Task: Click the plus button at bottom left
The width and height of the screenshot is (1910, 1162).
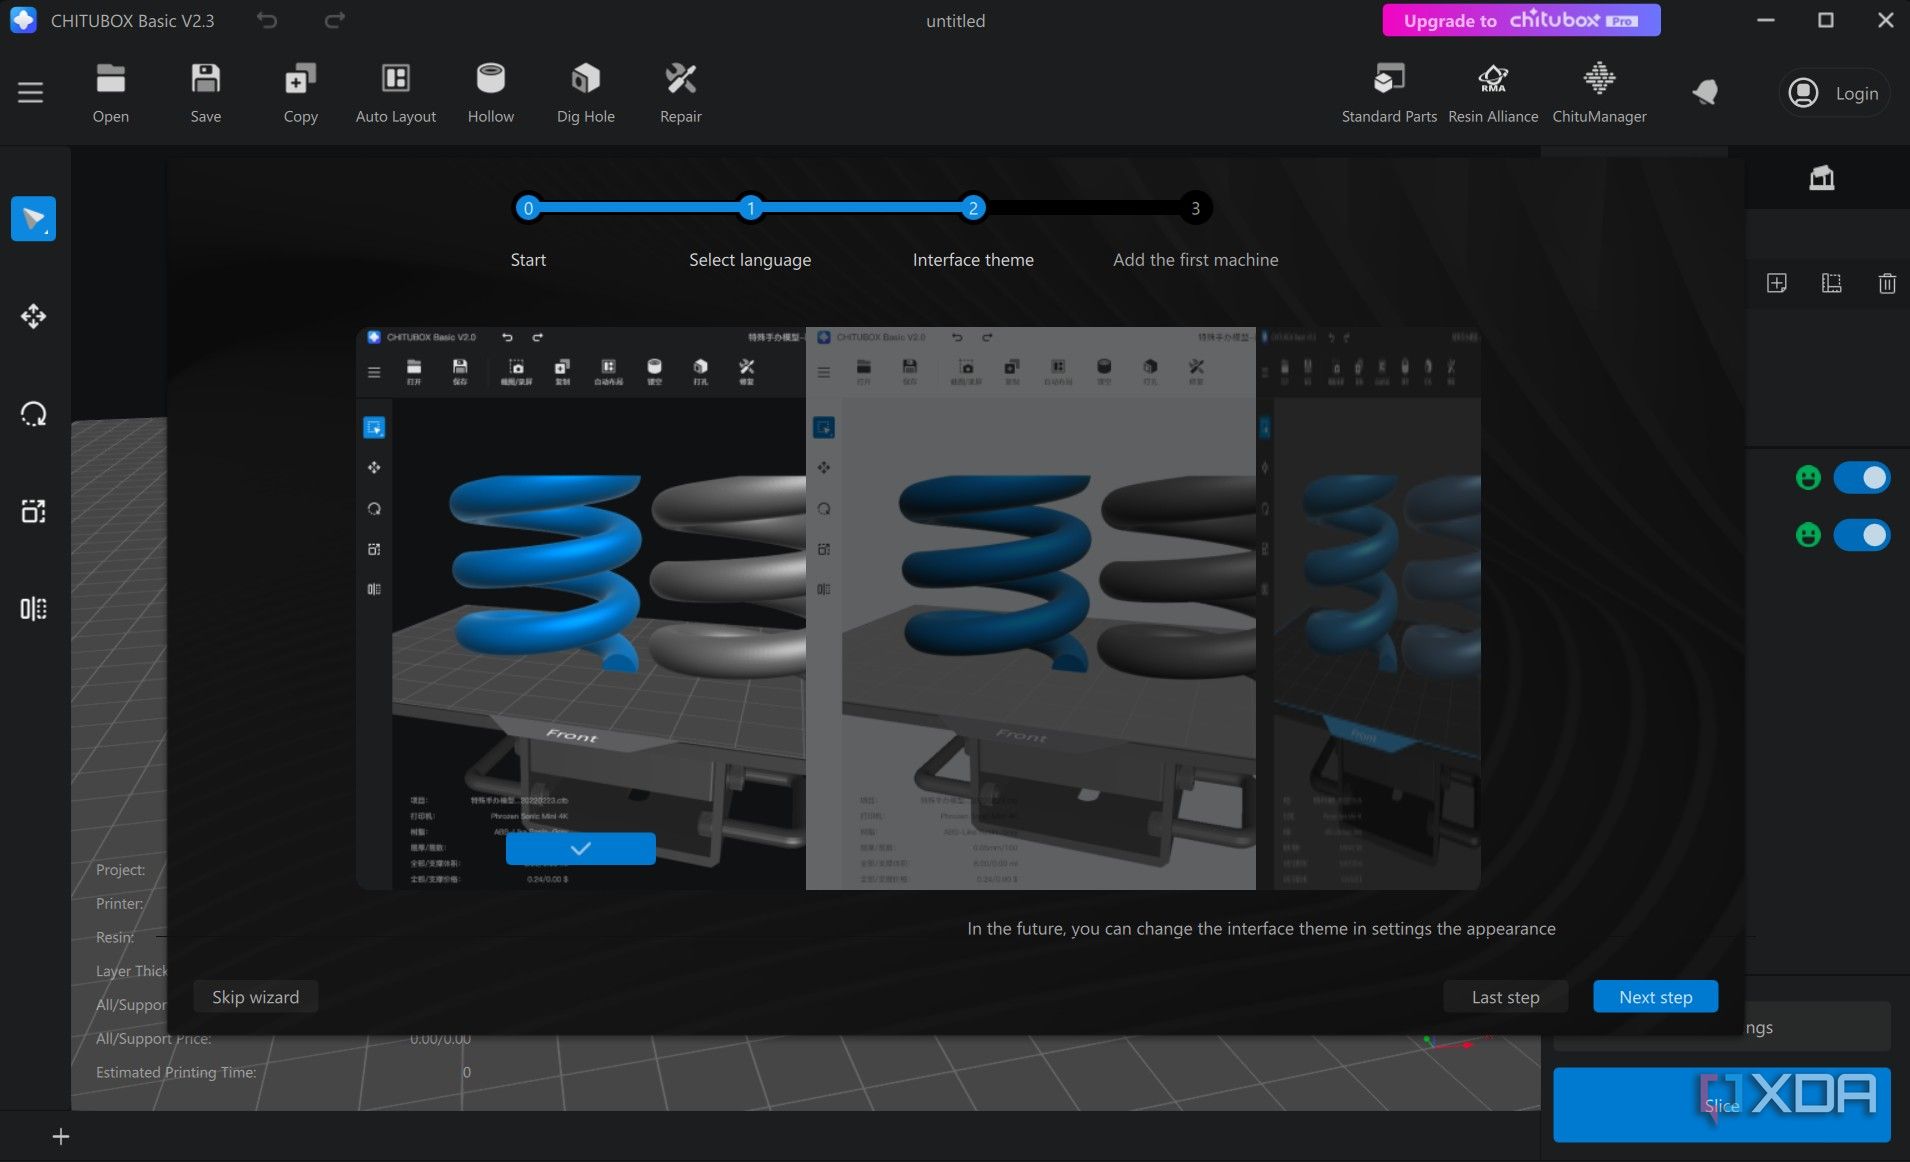Action: pyautogui.click(x=61, y=1136)
